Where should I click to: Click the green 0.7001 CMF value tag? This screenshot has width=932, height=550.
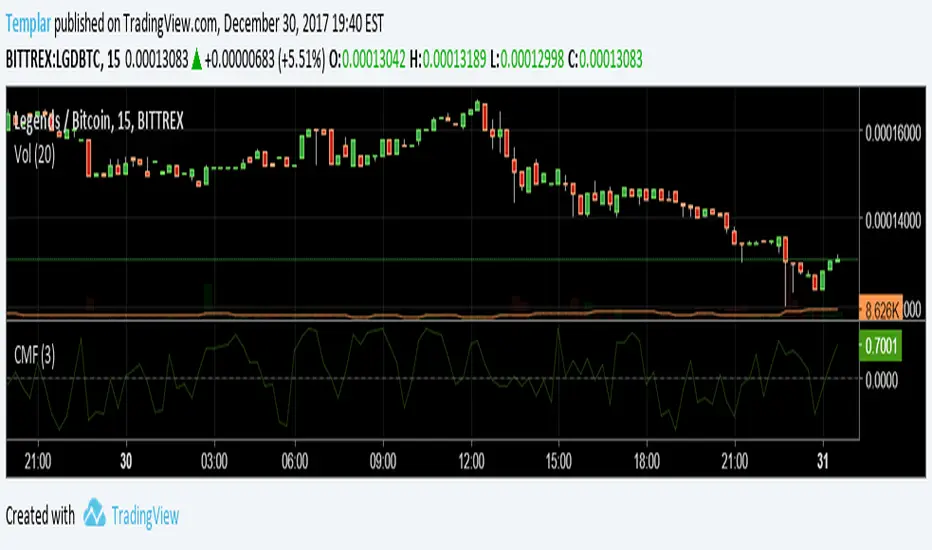point(881,346)
